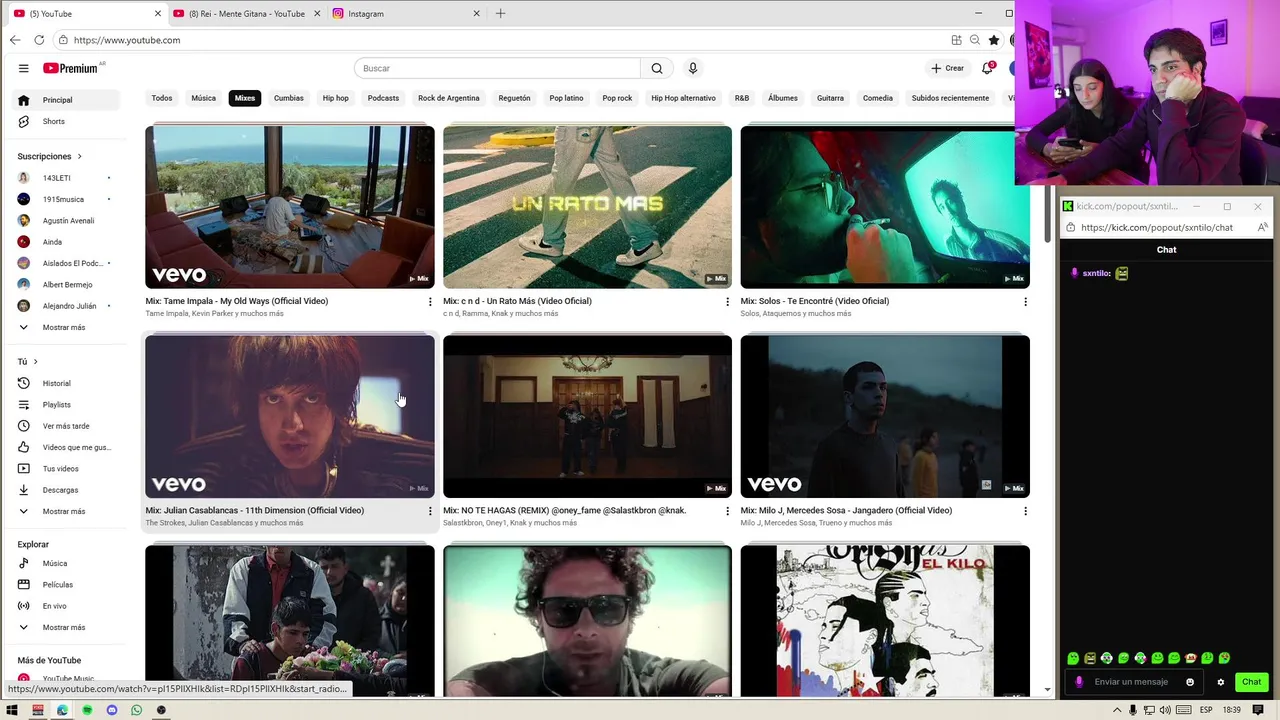Select the Cumbias filter chip
Image resolution: width=1280 pixels, height=720 pixels.
tap(289, 98)
